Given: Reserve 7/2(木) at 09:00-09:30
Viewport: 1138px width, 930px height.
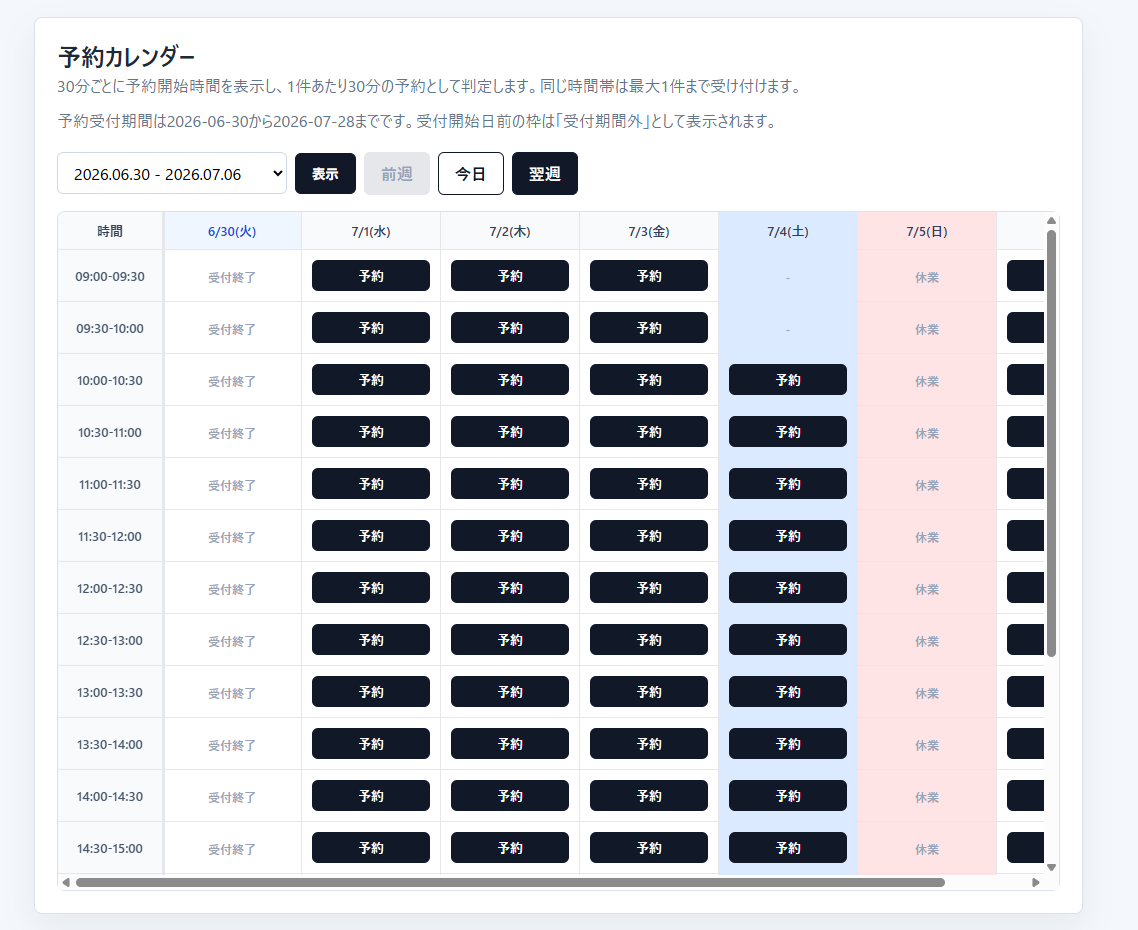Looking at the screenshot, I should click(509, 276).
